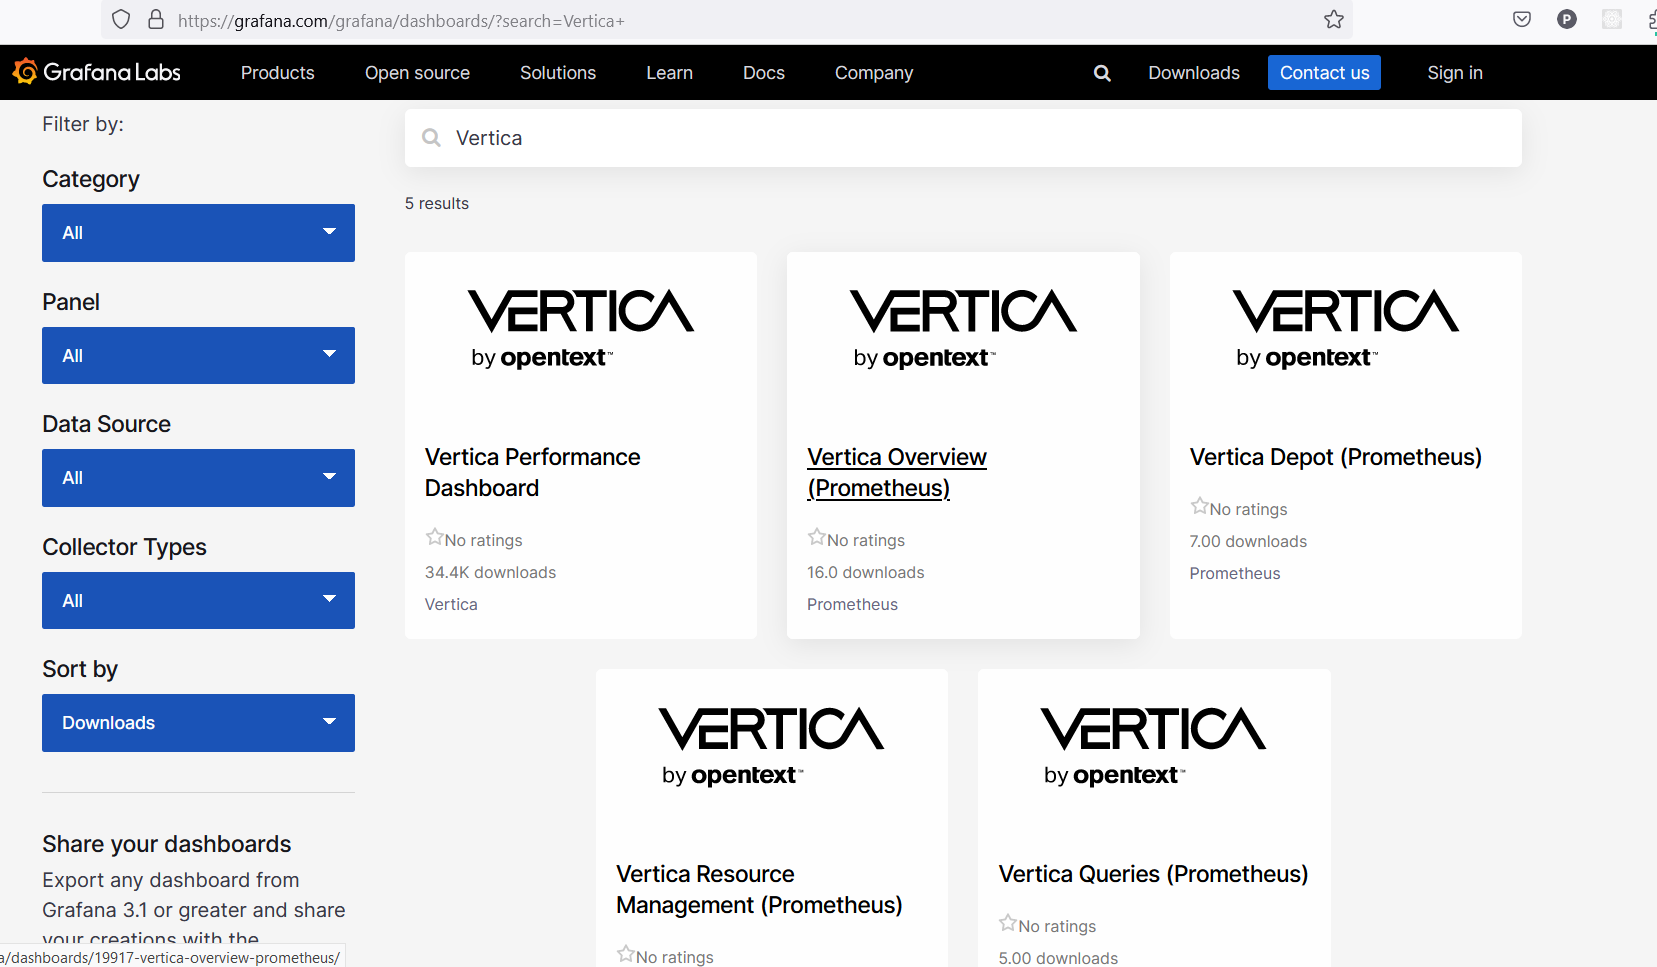The image size is (1657, 967).
Task: Open Vertica Queries (Prometheus) title link
Action: (x=1153, y=874)
